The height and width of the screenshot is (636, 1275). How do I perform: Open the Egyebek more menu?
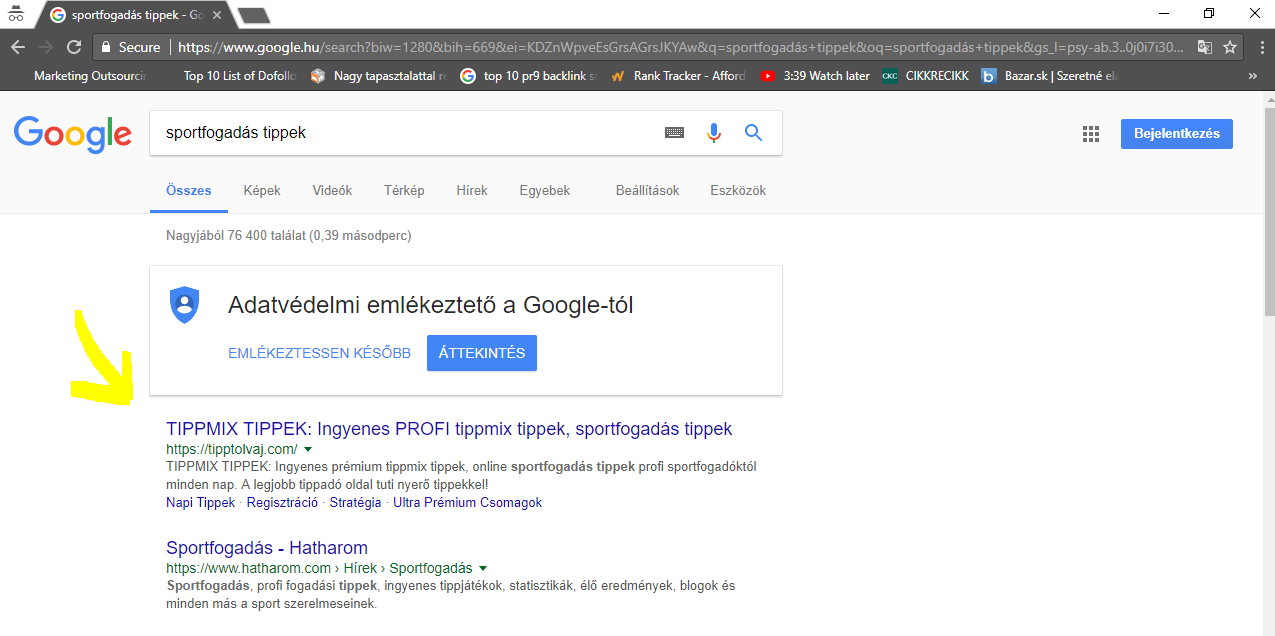545,191
